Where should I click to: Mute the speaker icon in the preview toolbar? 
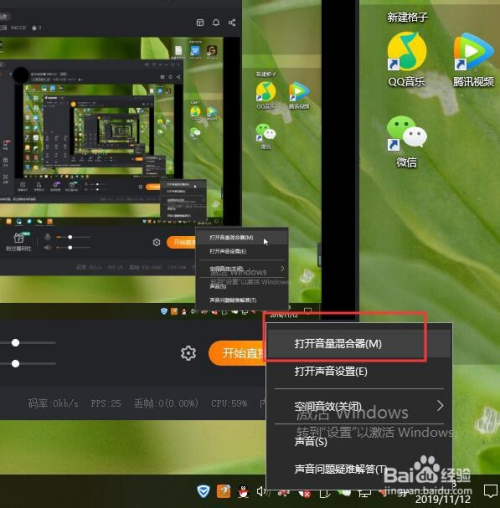pyautogui.click(x=48, y=248)
